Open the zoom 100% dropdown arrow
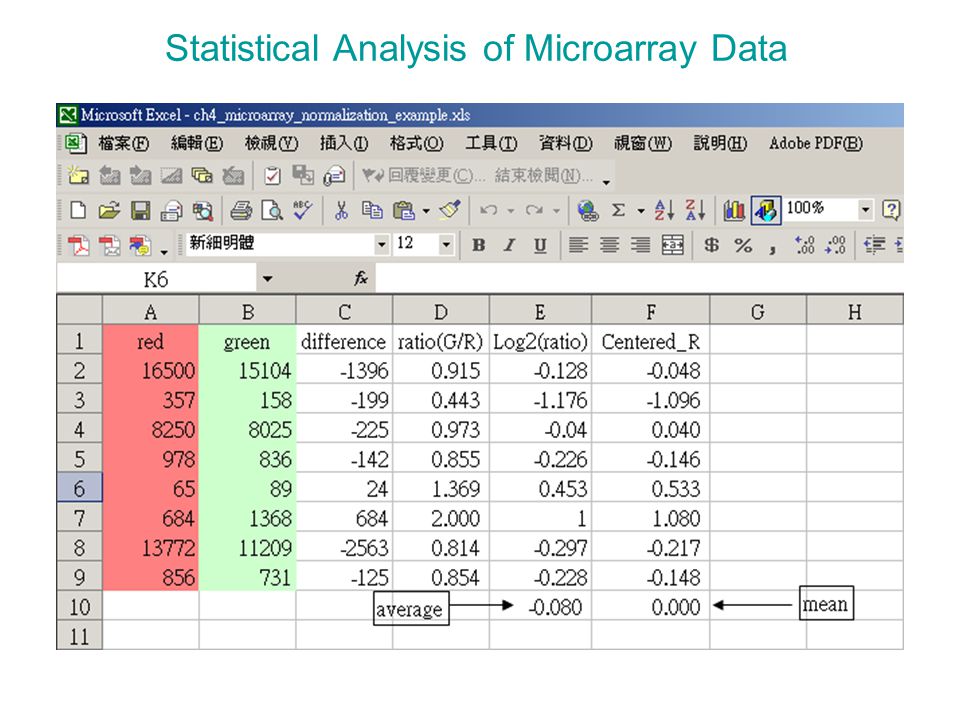Image resolution: width=960 pixels, height=720 pixels. (865, 210)
